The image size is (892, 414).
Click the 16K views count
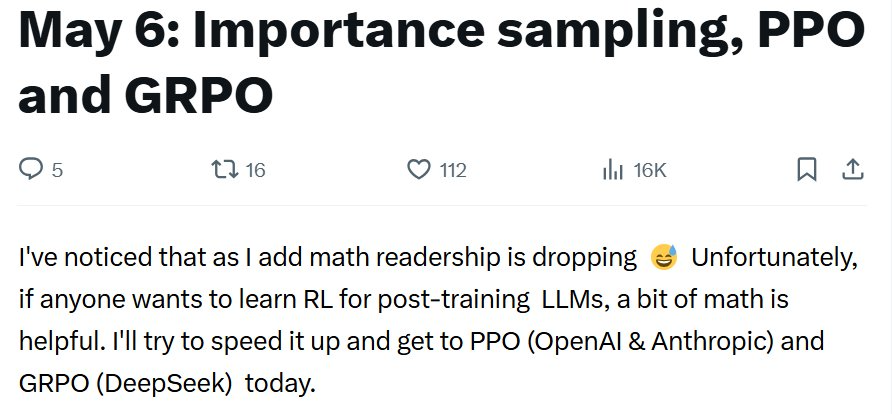649,170
